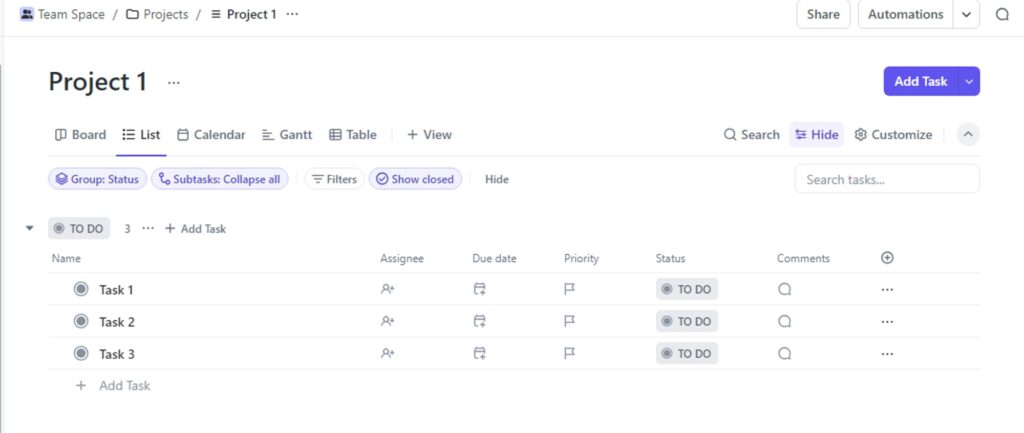Collapse the TO DO group triangle

click(29, 229)
